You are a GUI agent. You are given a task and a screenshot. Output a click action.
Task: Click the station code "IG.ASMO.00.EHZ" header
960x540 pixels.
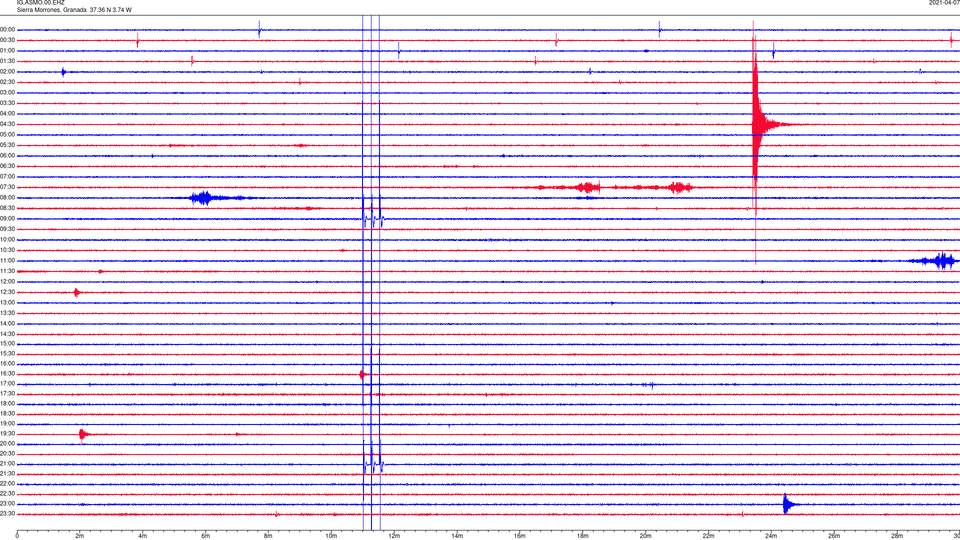click(x=40, y=3)
